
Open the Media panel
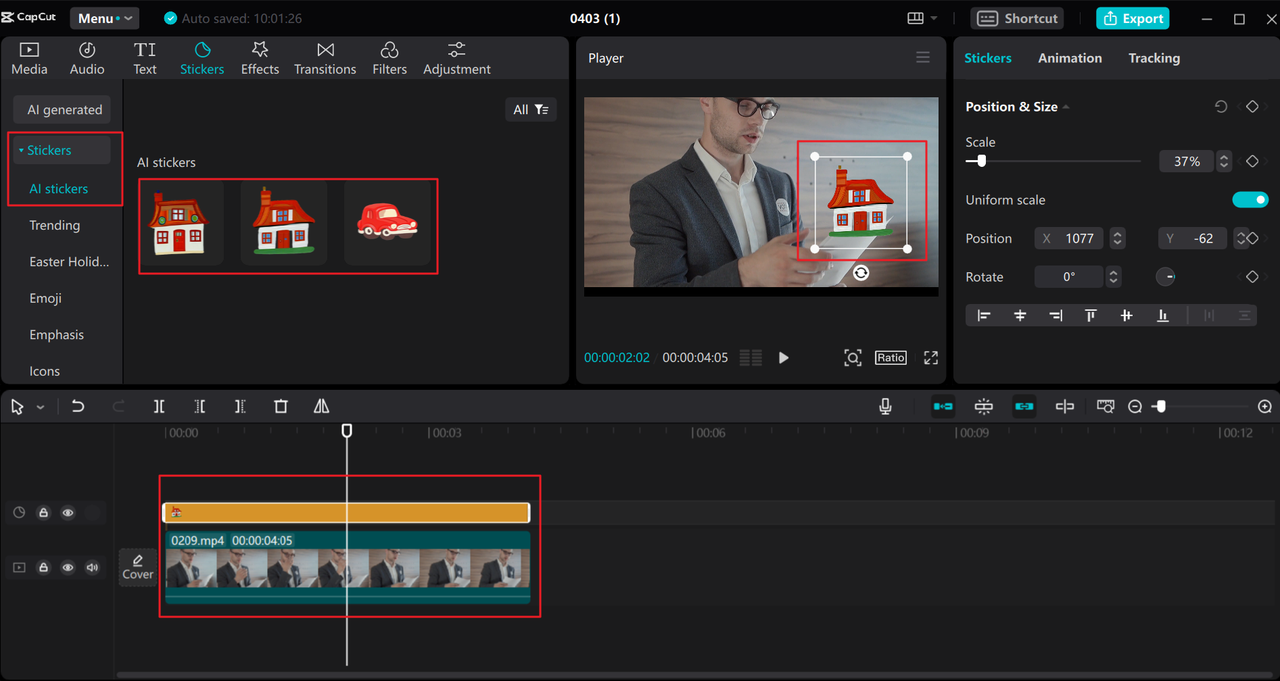pos(29,59)
